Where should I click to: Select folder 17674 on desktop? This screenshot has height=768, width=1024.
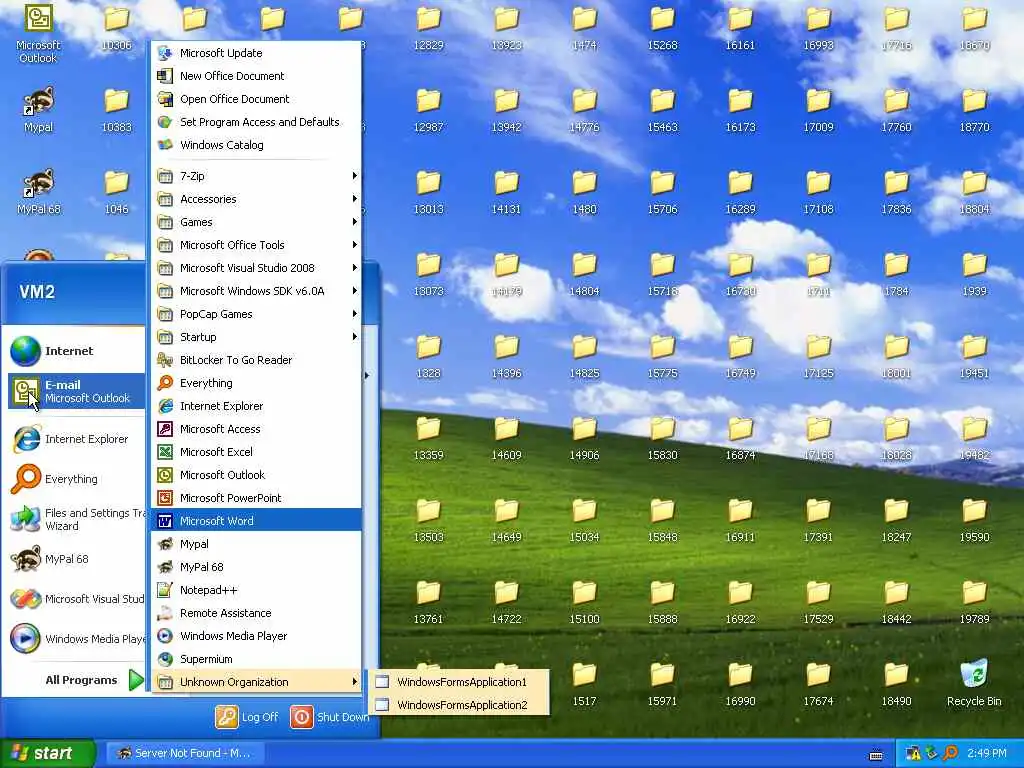click(x=818, y=684)
